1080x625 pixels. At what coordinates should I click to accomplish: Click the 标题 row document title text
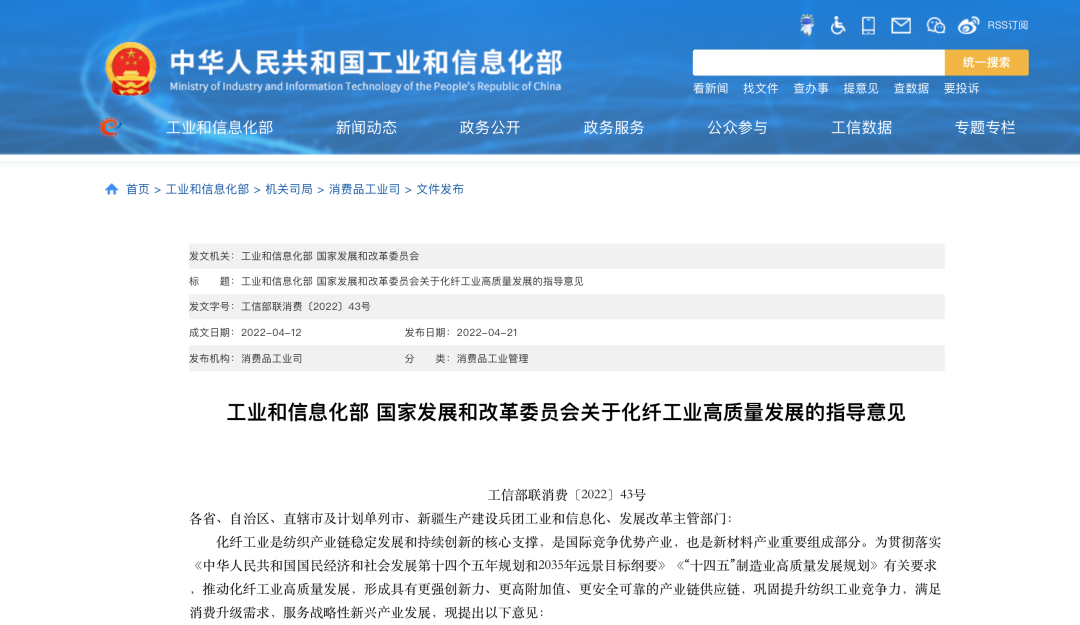click(x=412, y=281)
